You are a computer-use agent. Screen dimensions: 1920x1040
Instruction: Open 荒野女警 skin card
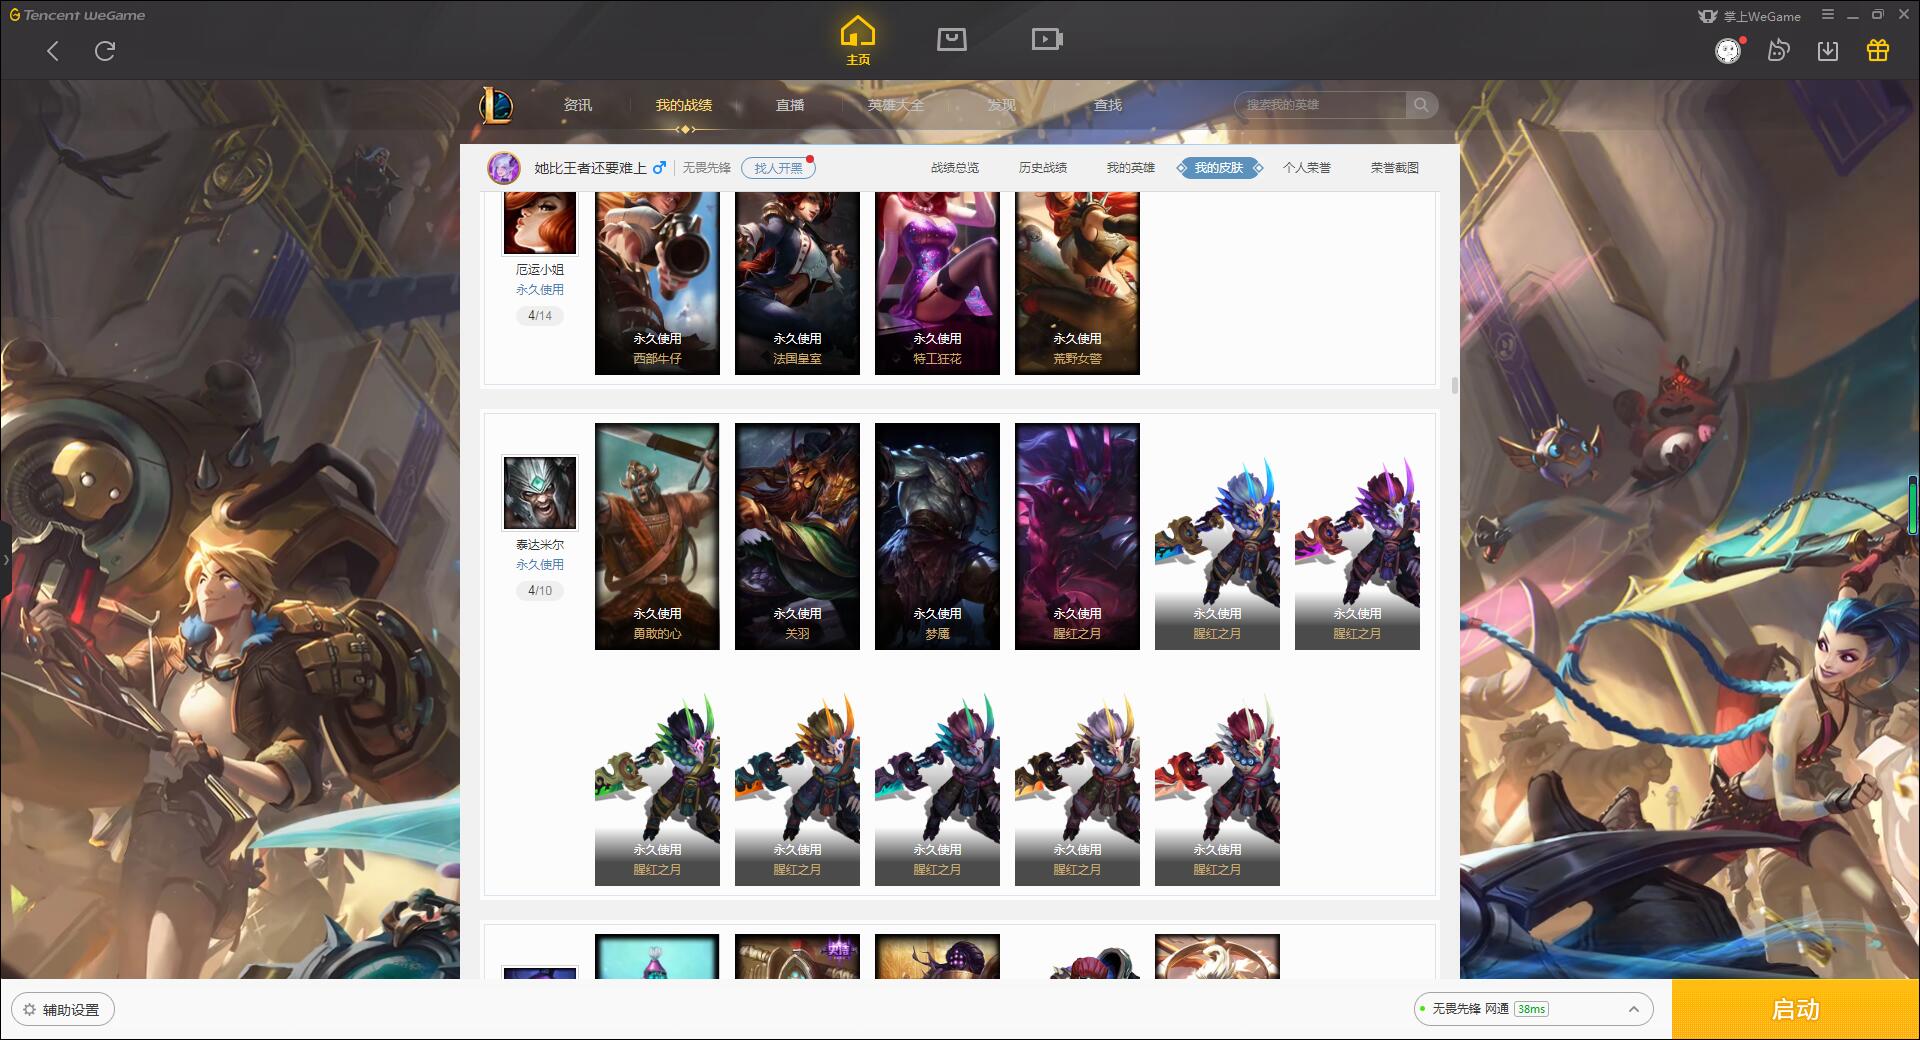coord(1077,283)
